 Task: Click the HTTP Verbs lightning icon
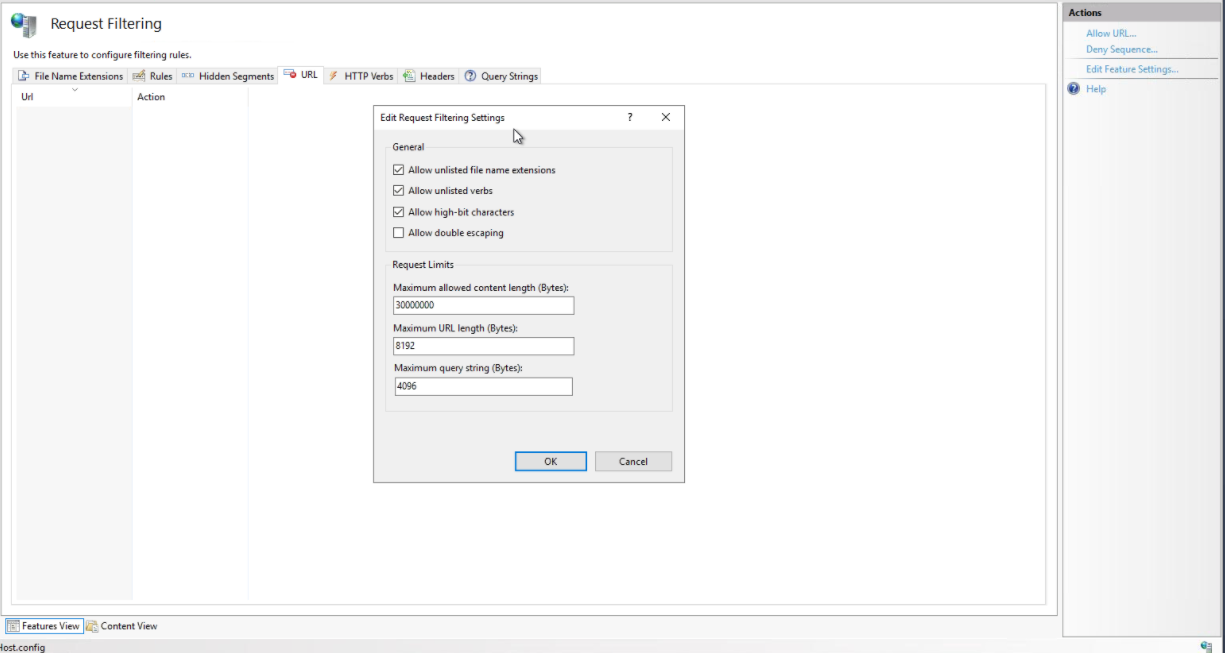(333, 76)
